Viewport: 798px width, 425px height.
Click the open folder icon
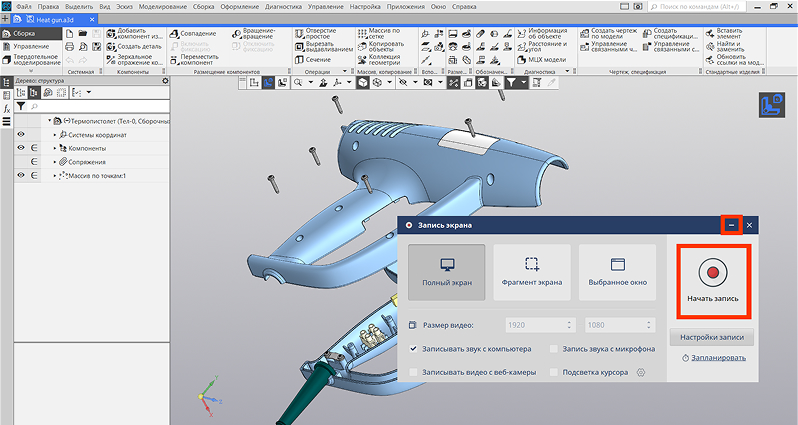coord(83,34)
